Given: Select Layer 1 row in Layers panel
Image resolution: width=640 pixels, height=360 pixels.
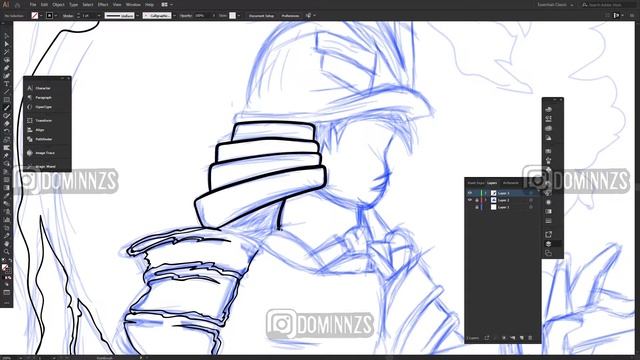Looking at the screenshot, I should 502,207.
